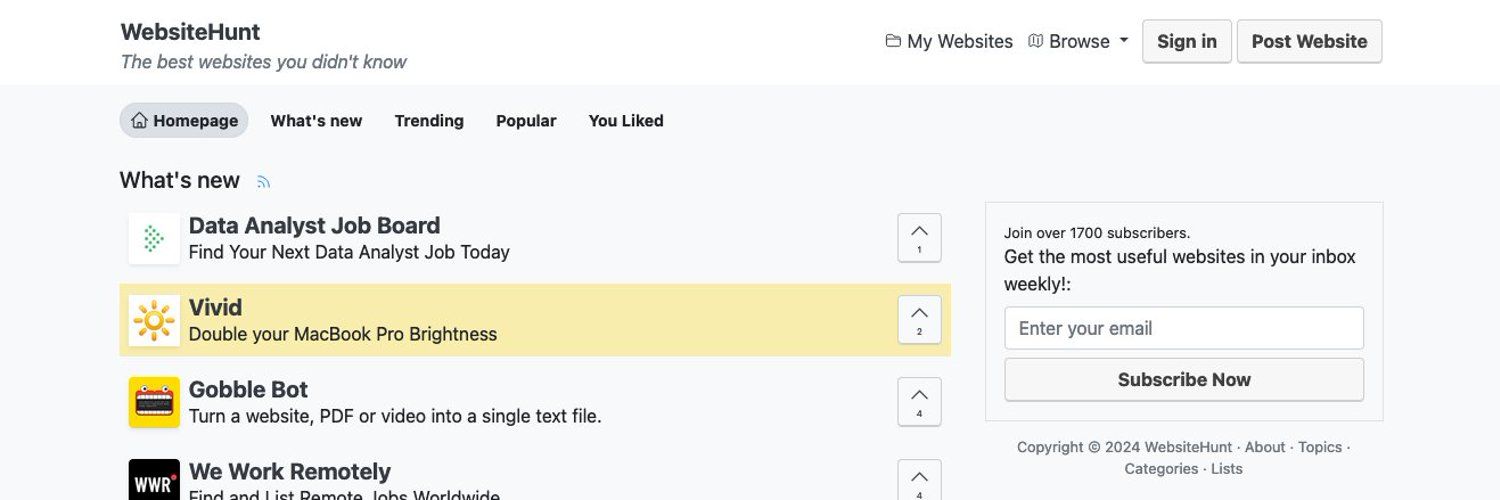Expand the Browse dropdown menu
The image size is (1500, 500).
tap(1078, 41)
